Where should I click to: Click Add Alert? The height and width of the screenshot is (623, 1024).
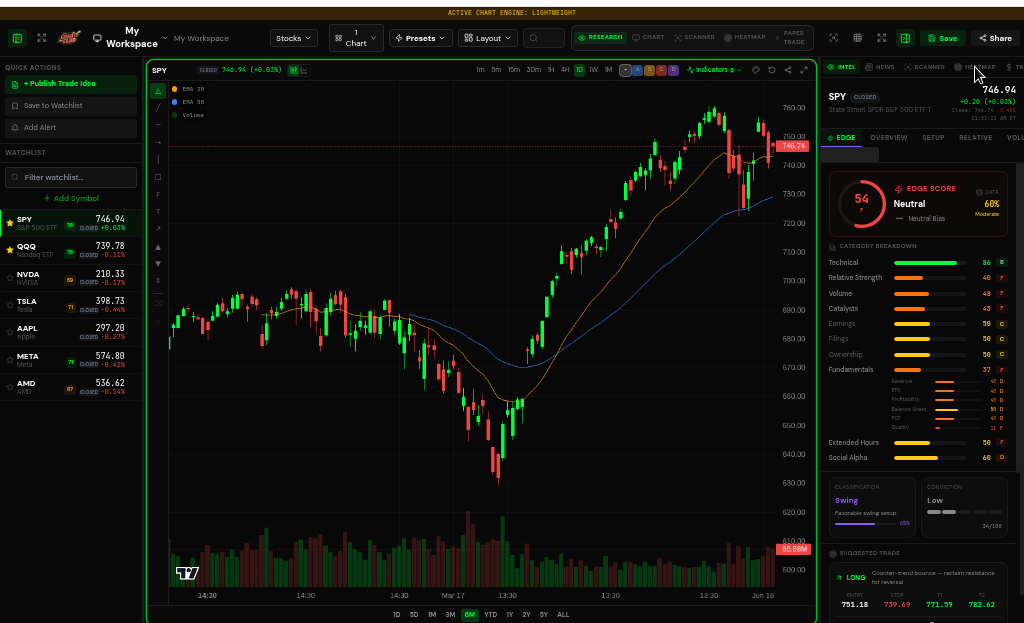click(x=71, y=128)
